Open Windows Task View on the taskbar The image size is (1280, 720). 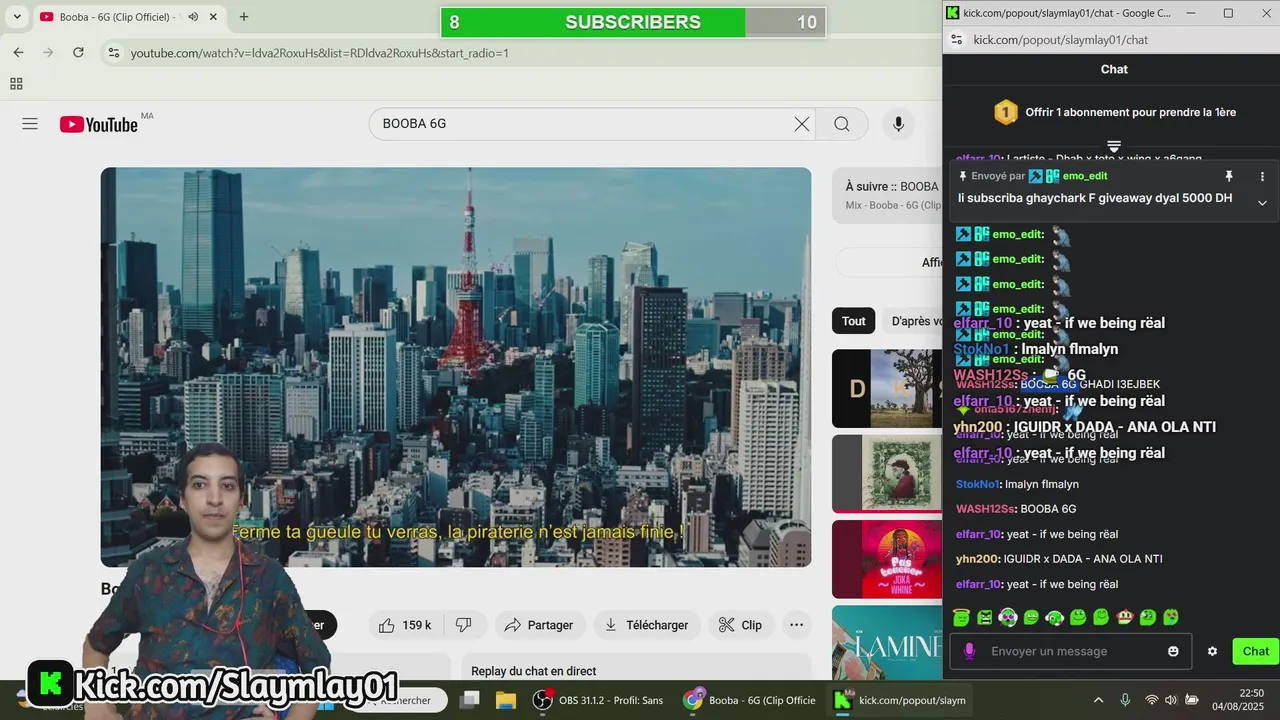tap(470, 700)
